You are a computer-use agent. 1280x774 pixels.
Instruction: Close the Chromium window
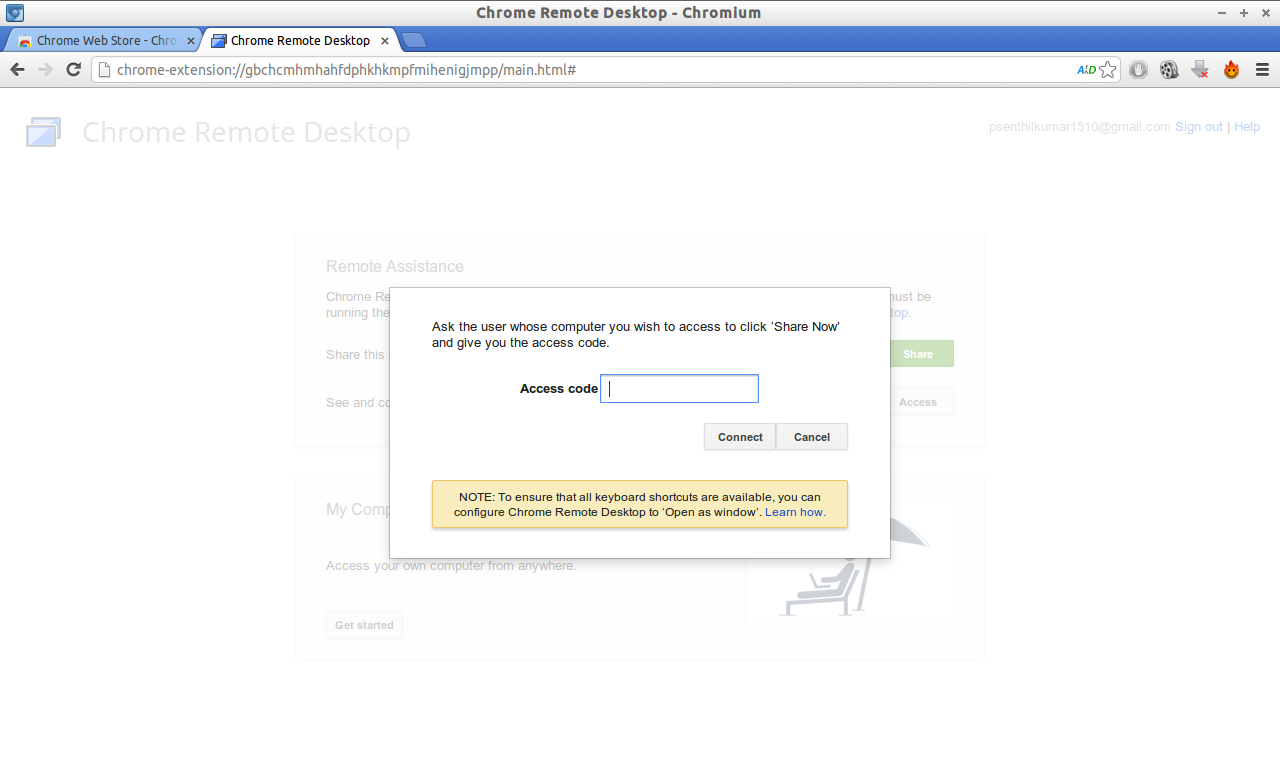tap(1265, 13)
